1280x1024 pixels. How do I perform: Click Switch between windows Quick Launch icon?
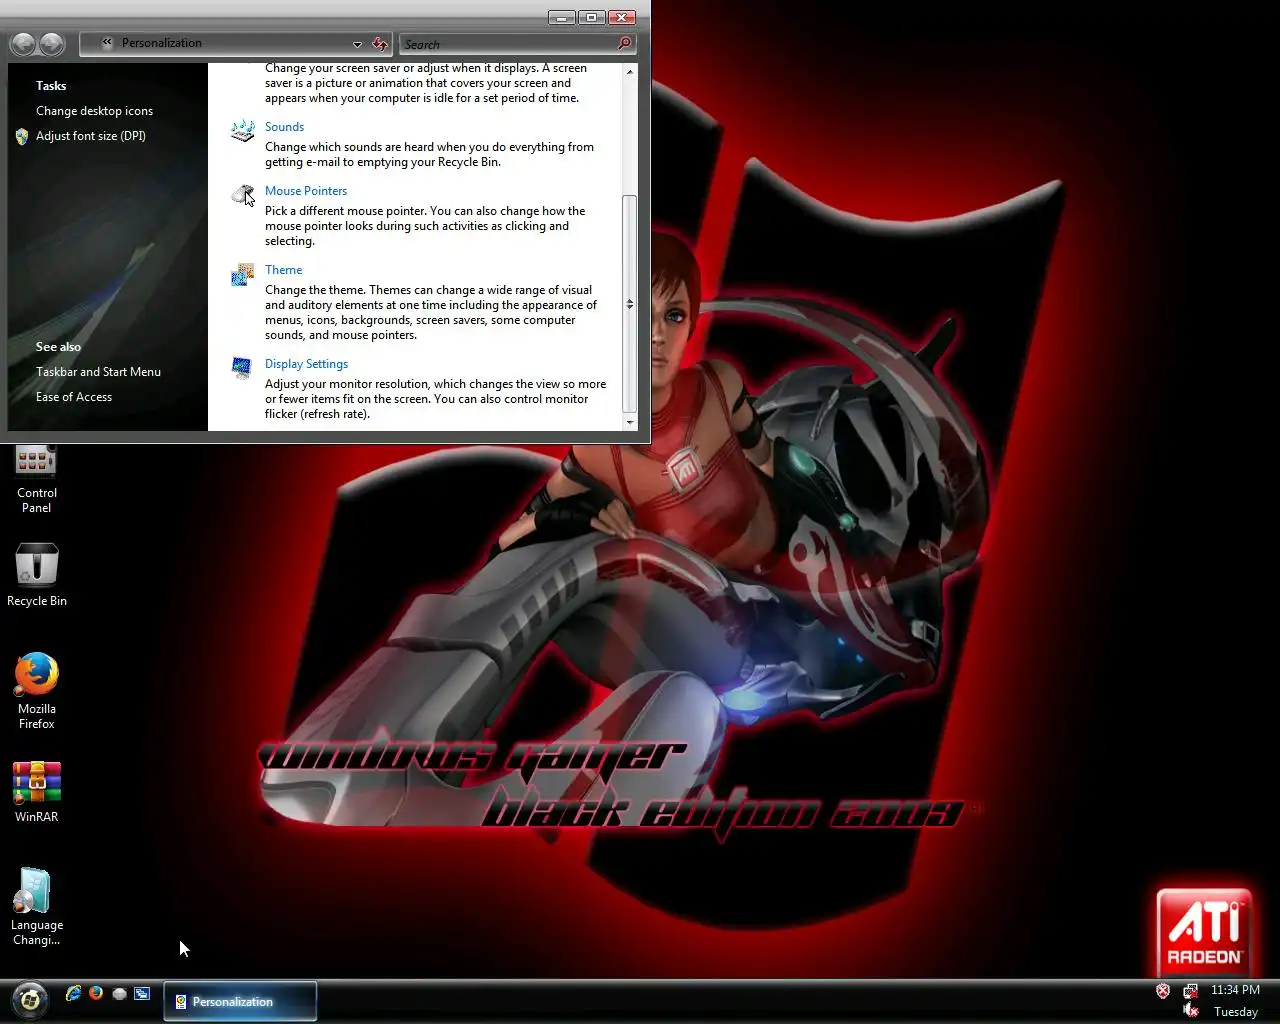142,994
